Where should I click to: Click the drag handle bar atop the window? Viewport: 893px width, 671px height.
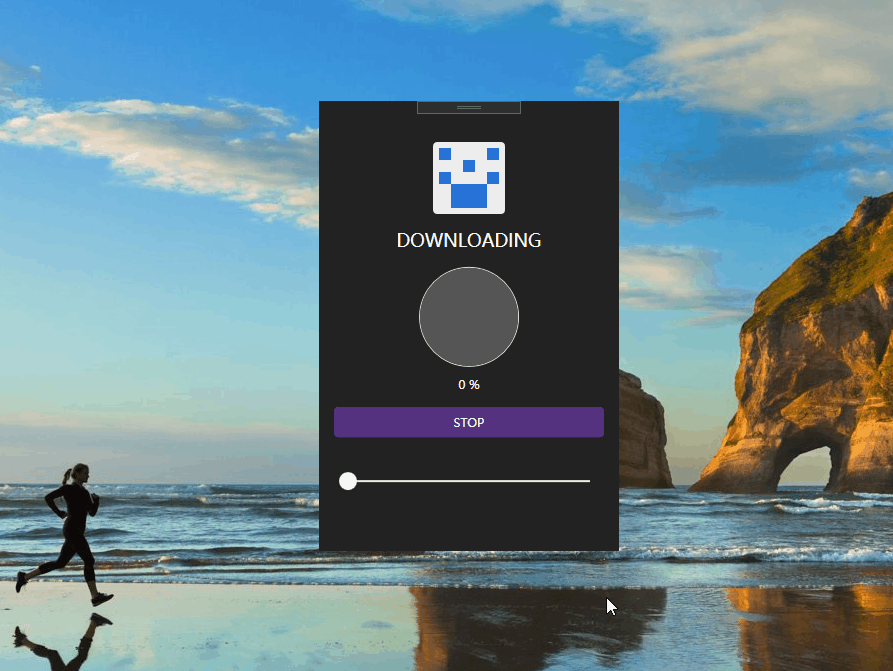click(x=469, y=107)
